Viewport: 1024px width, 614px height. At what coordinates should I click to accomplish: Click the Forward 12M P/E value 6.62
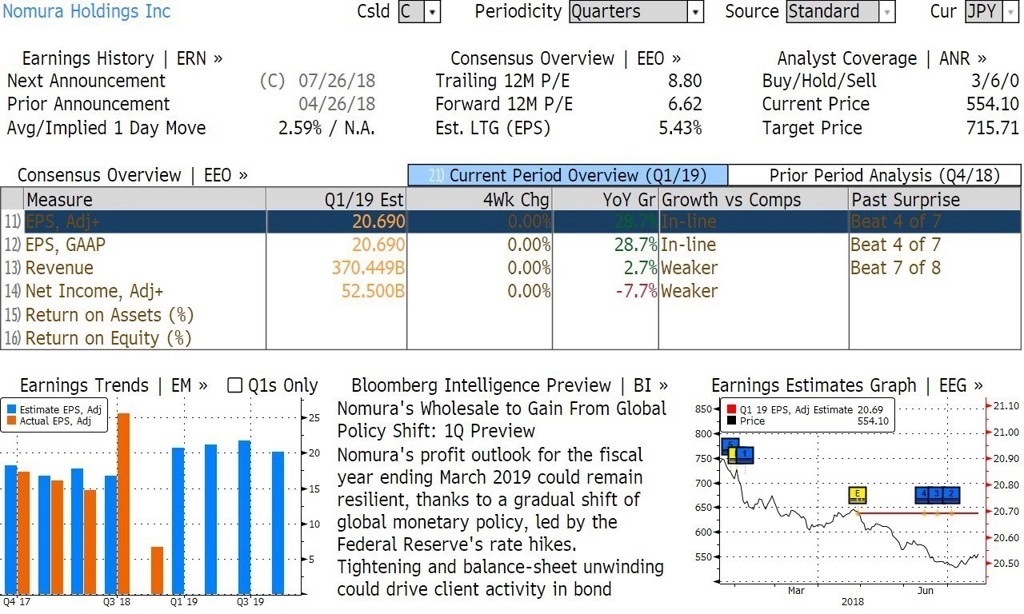pyautogui.click(x=684, y=105)
